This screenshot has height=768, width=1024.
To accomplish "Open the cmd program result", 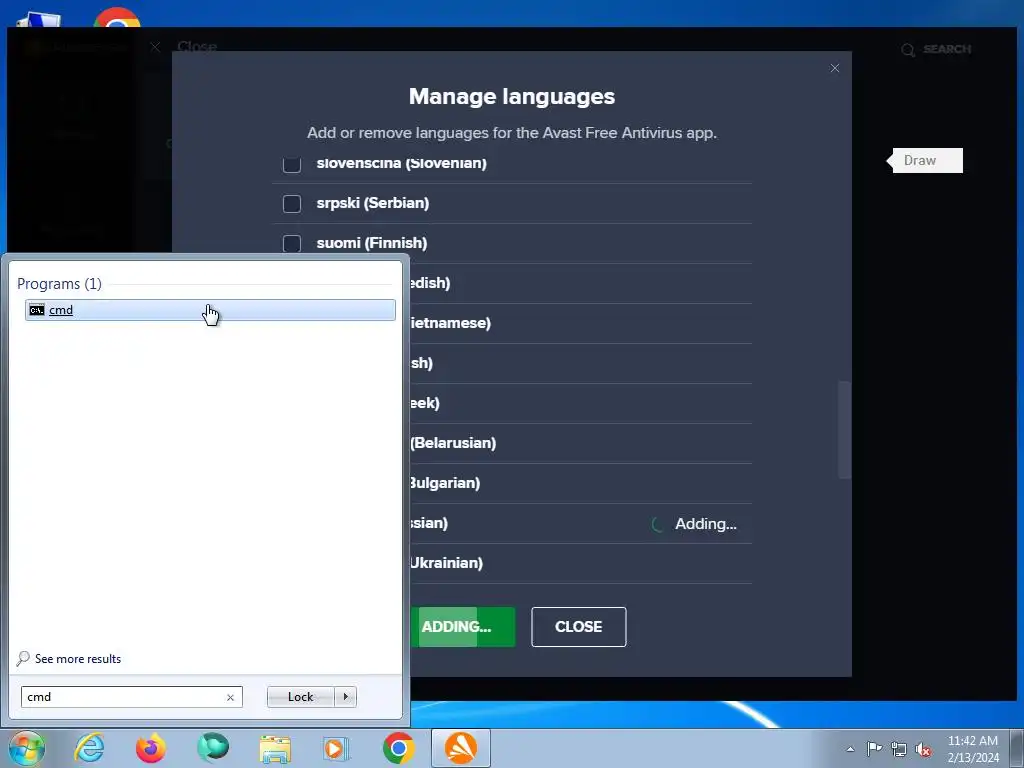I will coord(210,310).
